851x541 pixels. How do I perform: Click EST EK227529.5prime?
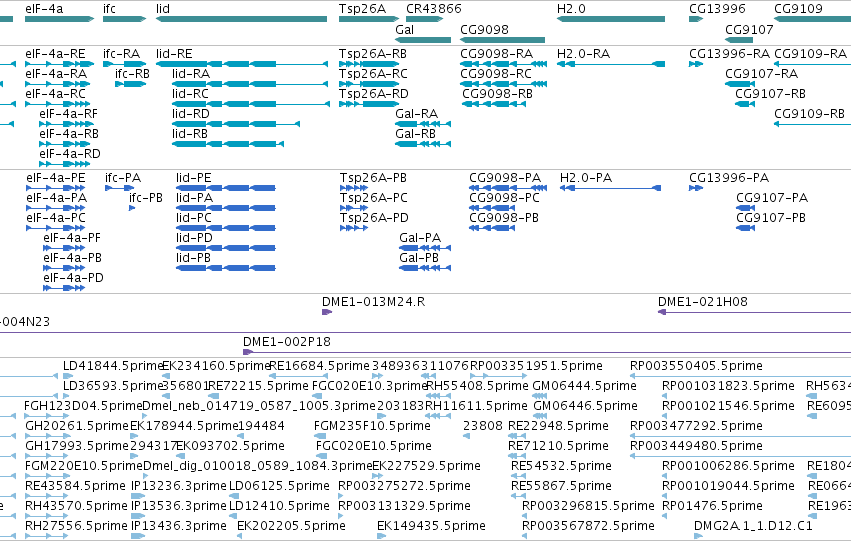click(x=426, y=466)
